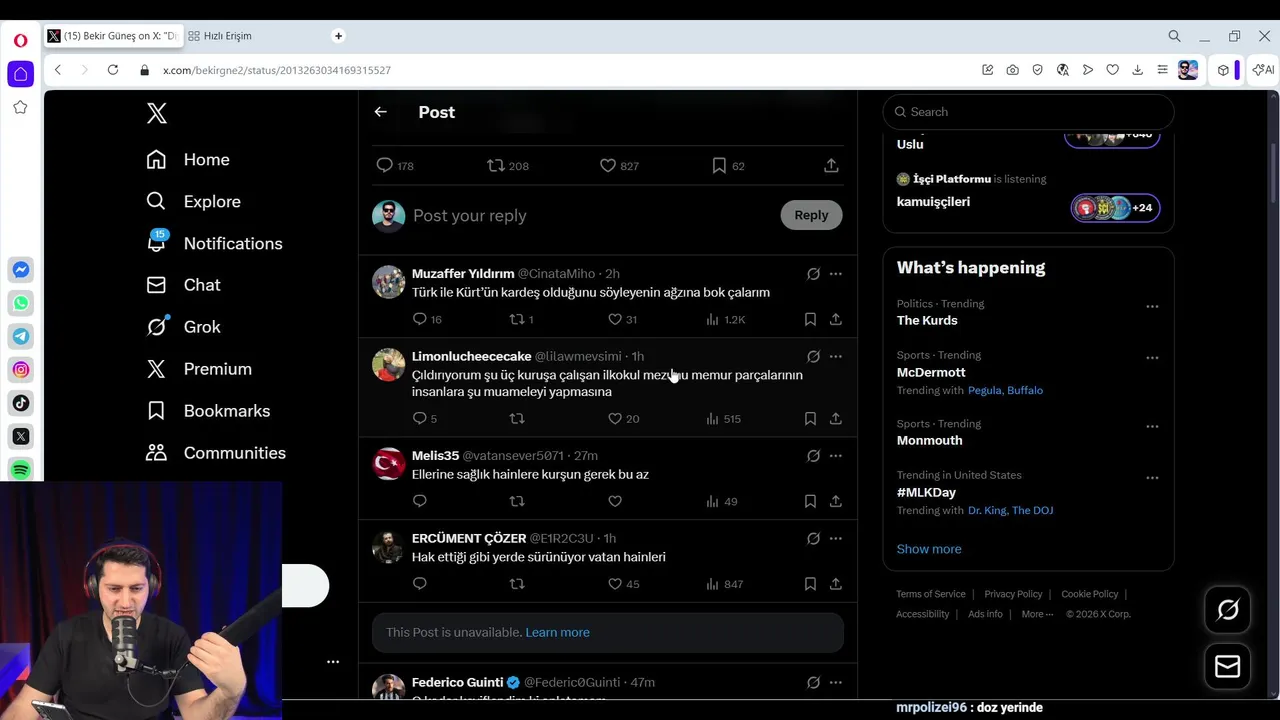Share Melis35's reply
Screen dimensions: 1280x720
click(836, 501)
